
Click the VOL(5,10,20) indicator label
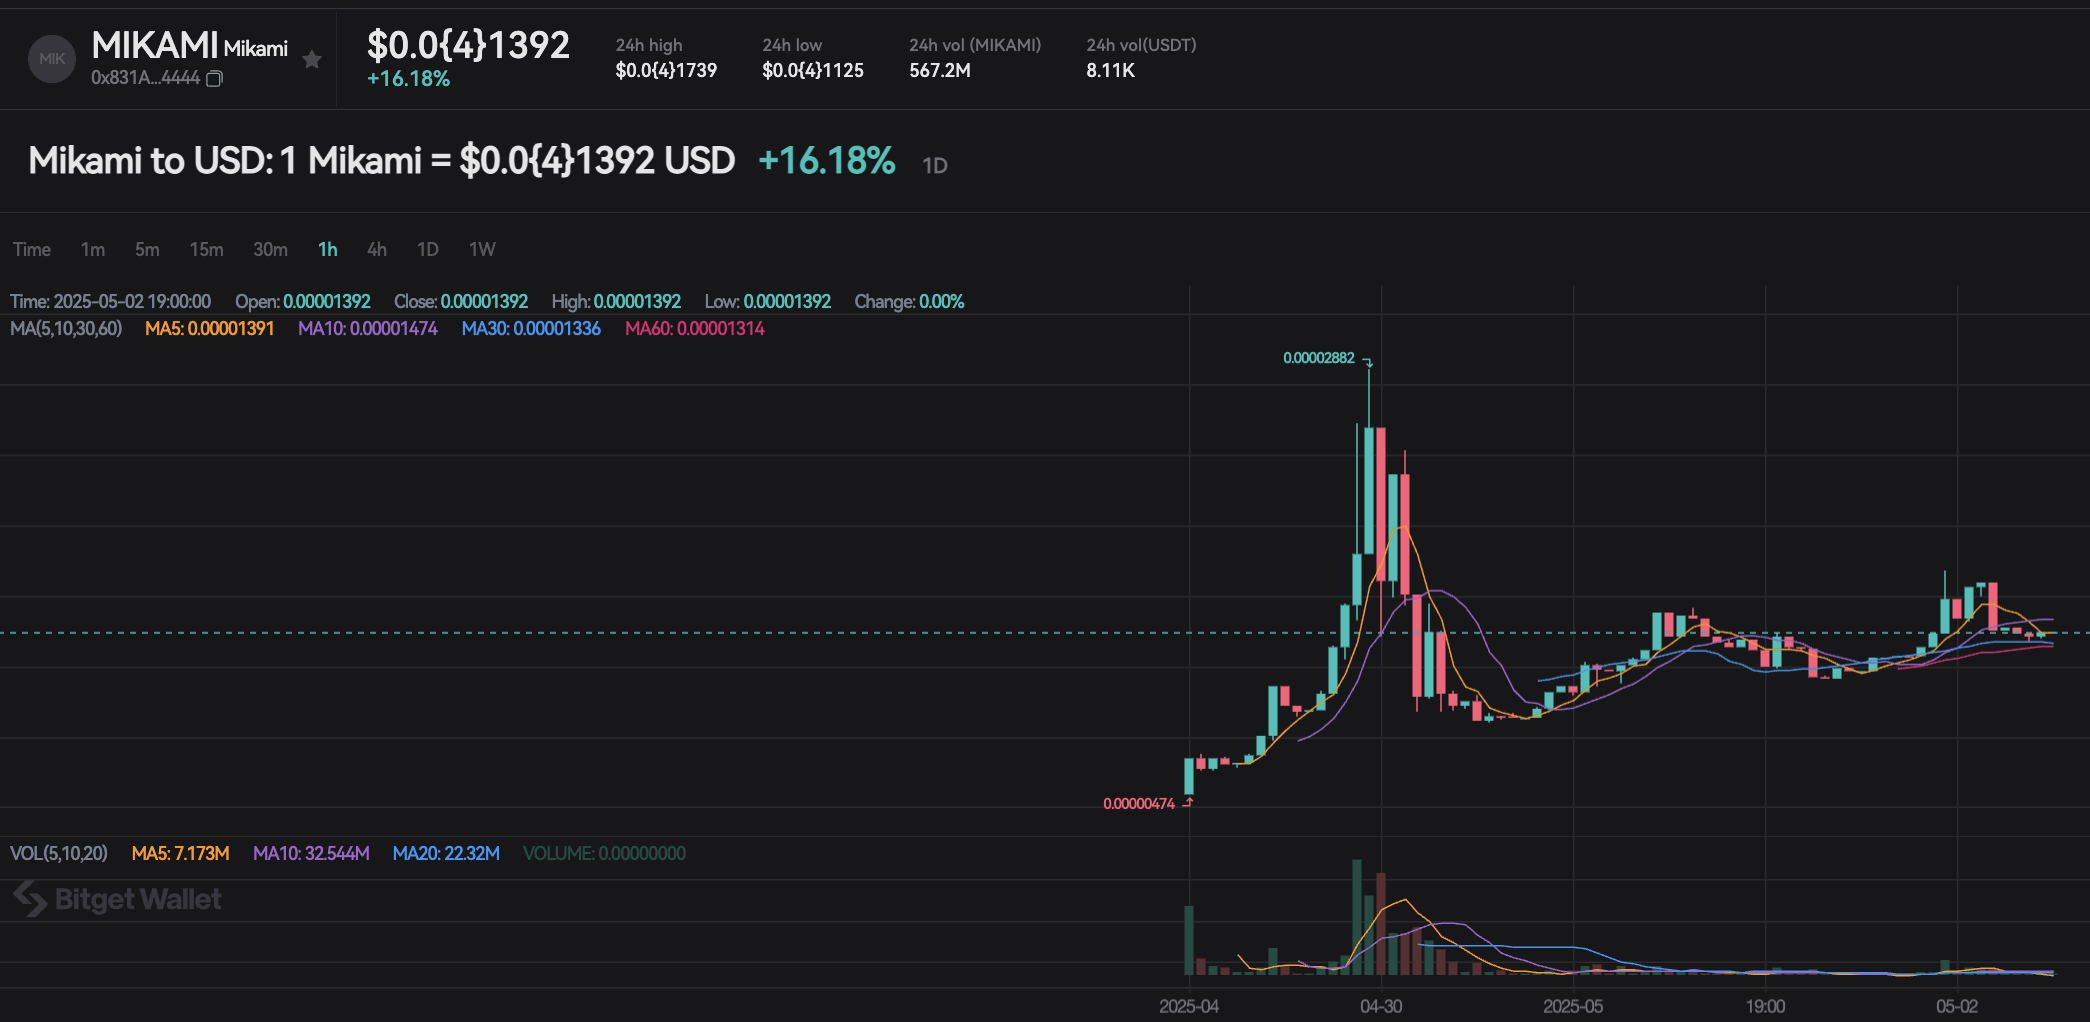pyautogui.click(x=59, y=854)
